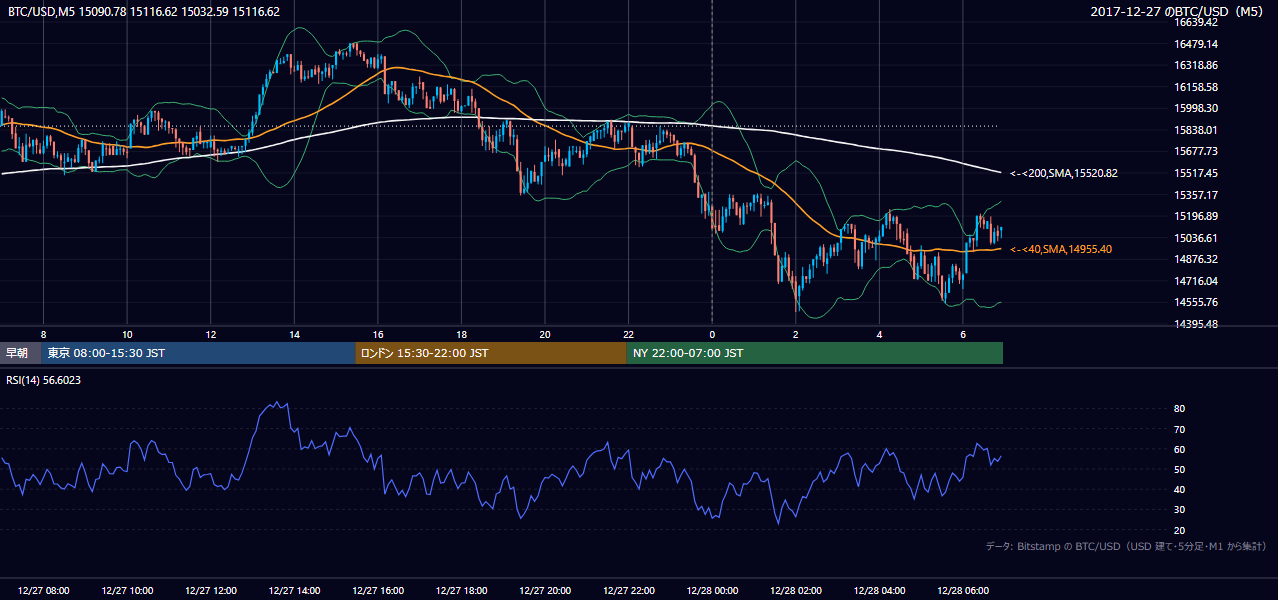The image size is (1278, 600).
Task: Pick the 12/28 06:00 date label
Action: click(962, 591)
